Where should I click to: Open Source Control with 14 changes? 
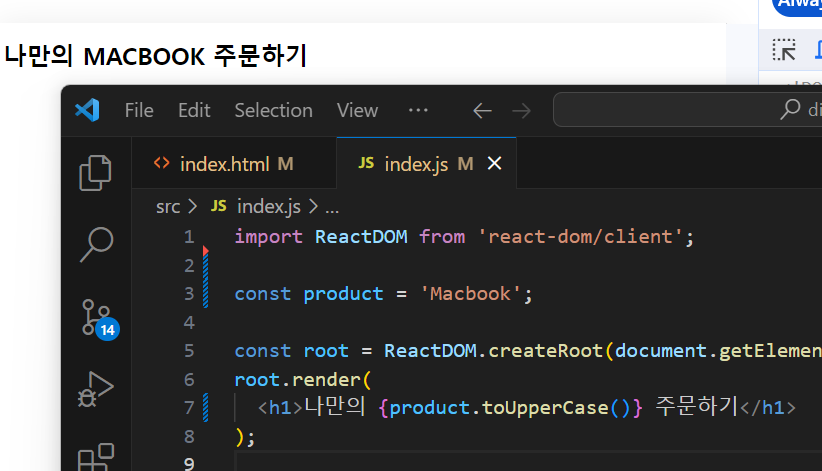(x=100, y=319)
